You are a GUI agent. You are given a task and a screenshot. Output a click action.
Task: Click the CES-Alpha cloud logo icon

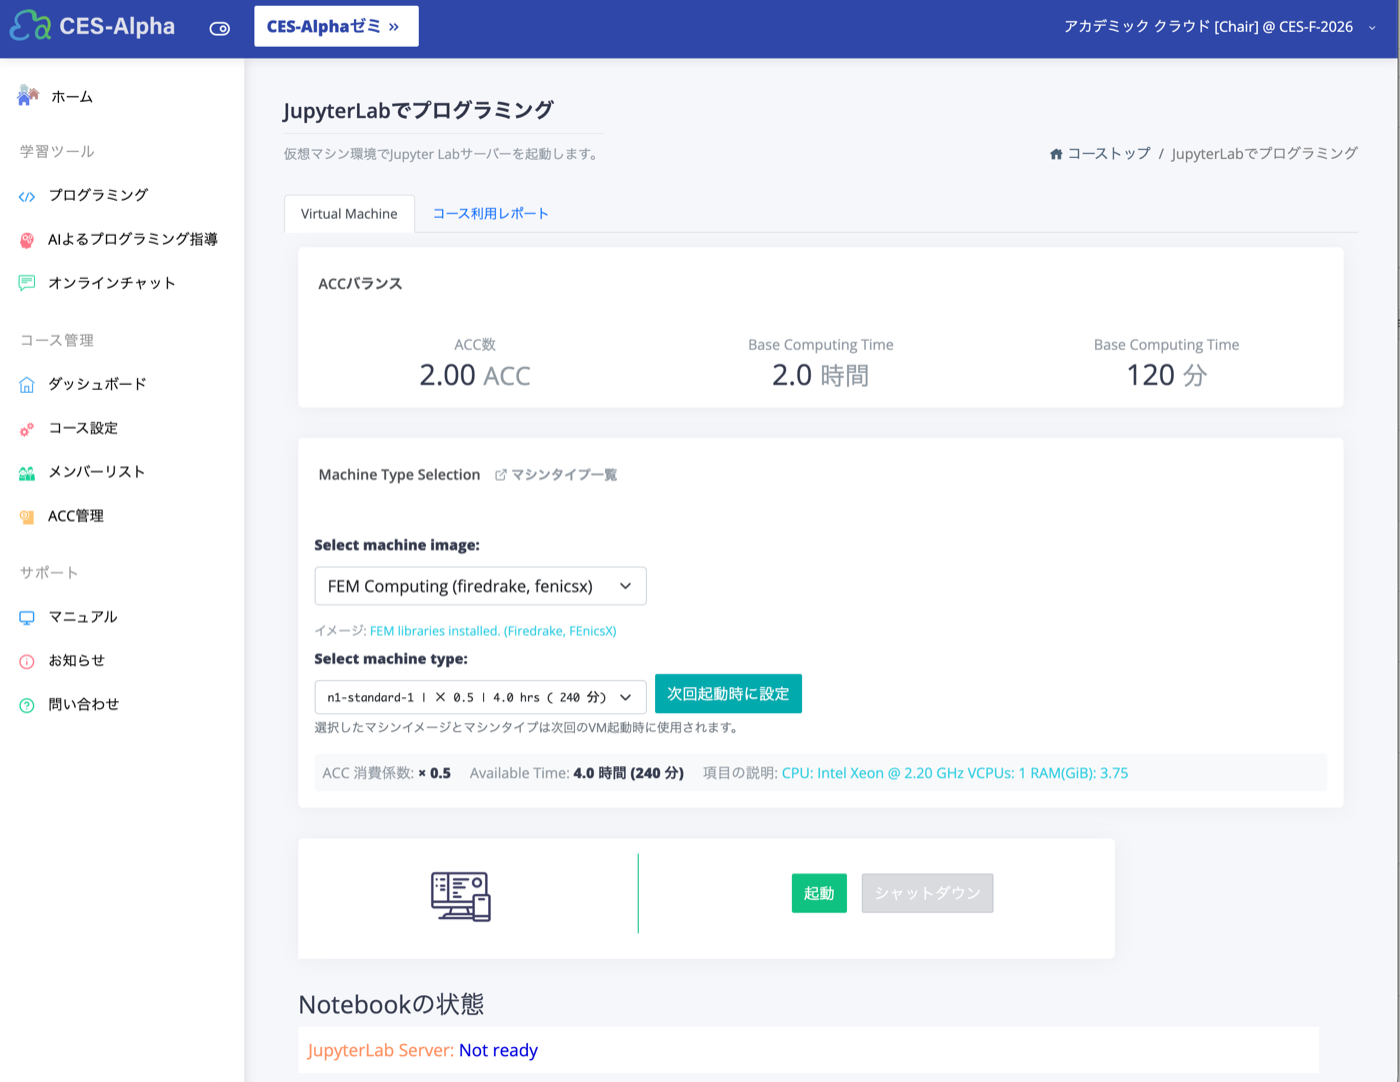pos(30,26)
